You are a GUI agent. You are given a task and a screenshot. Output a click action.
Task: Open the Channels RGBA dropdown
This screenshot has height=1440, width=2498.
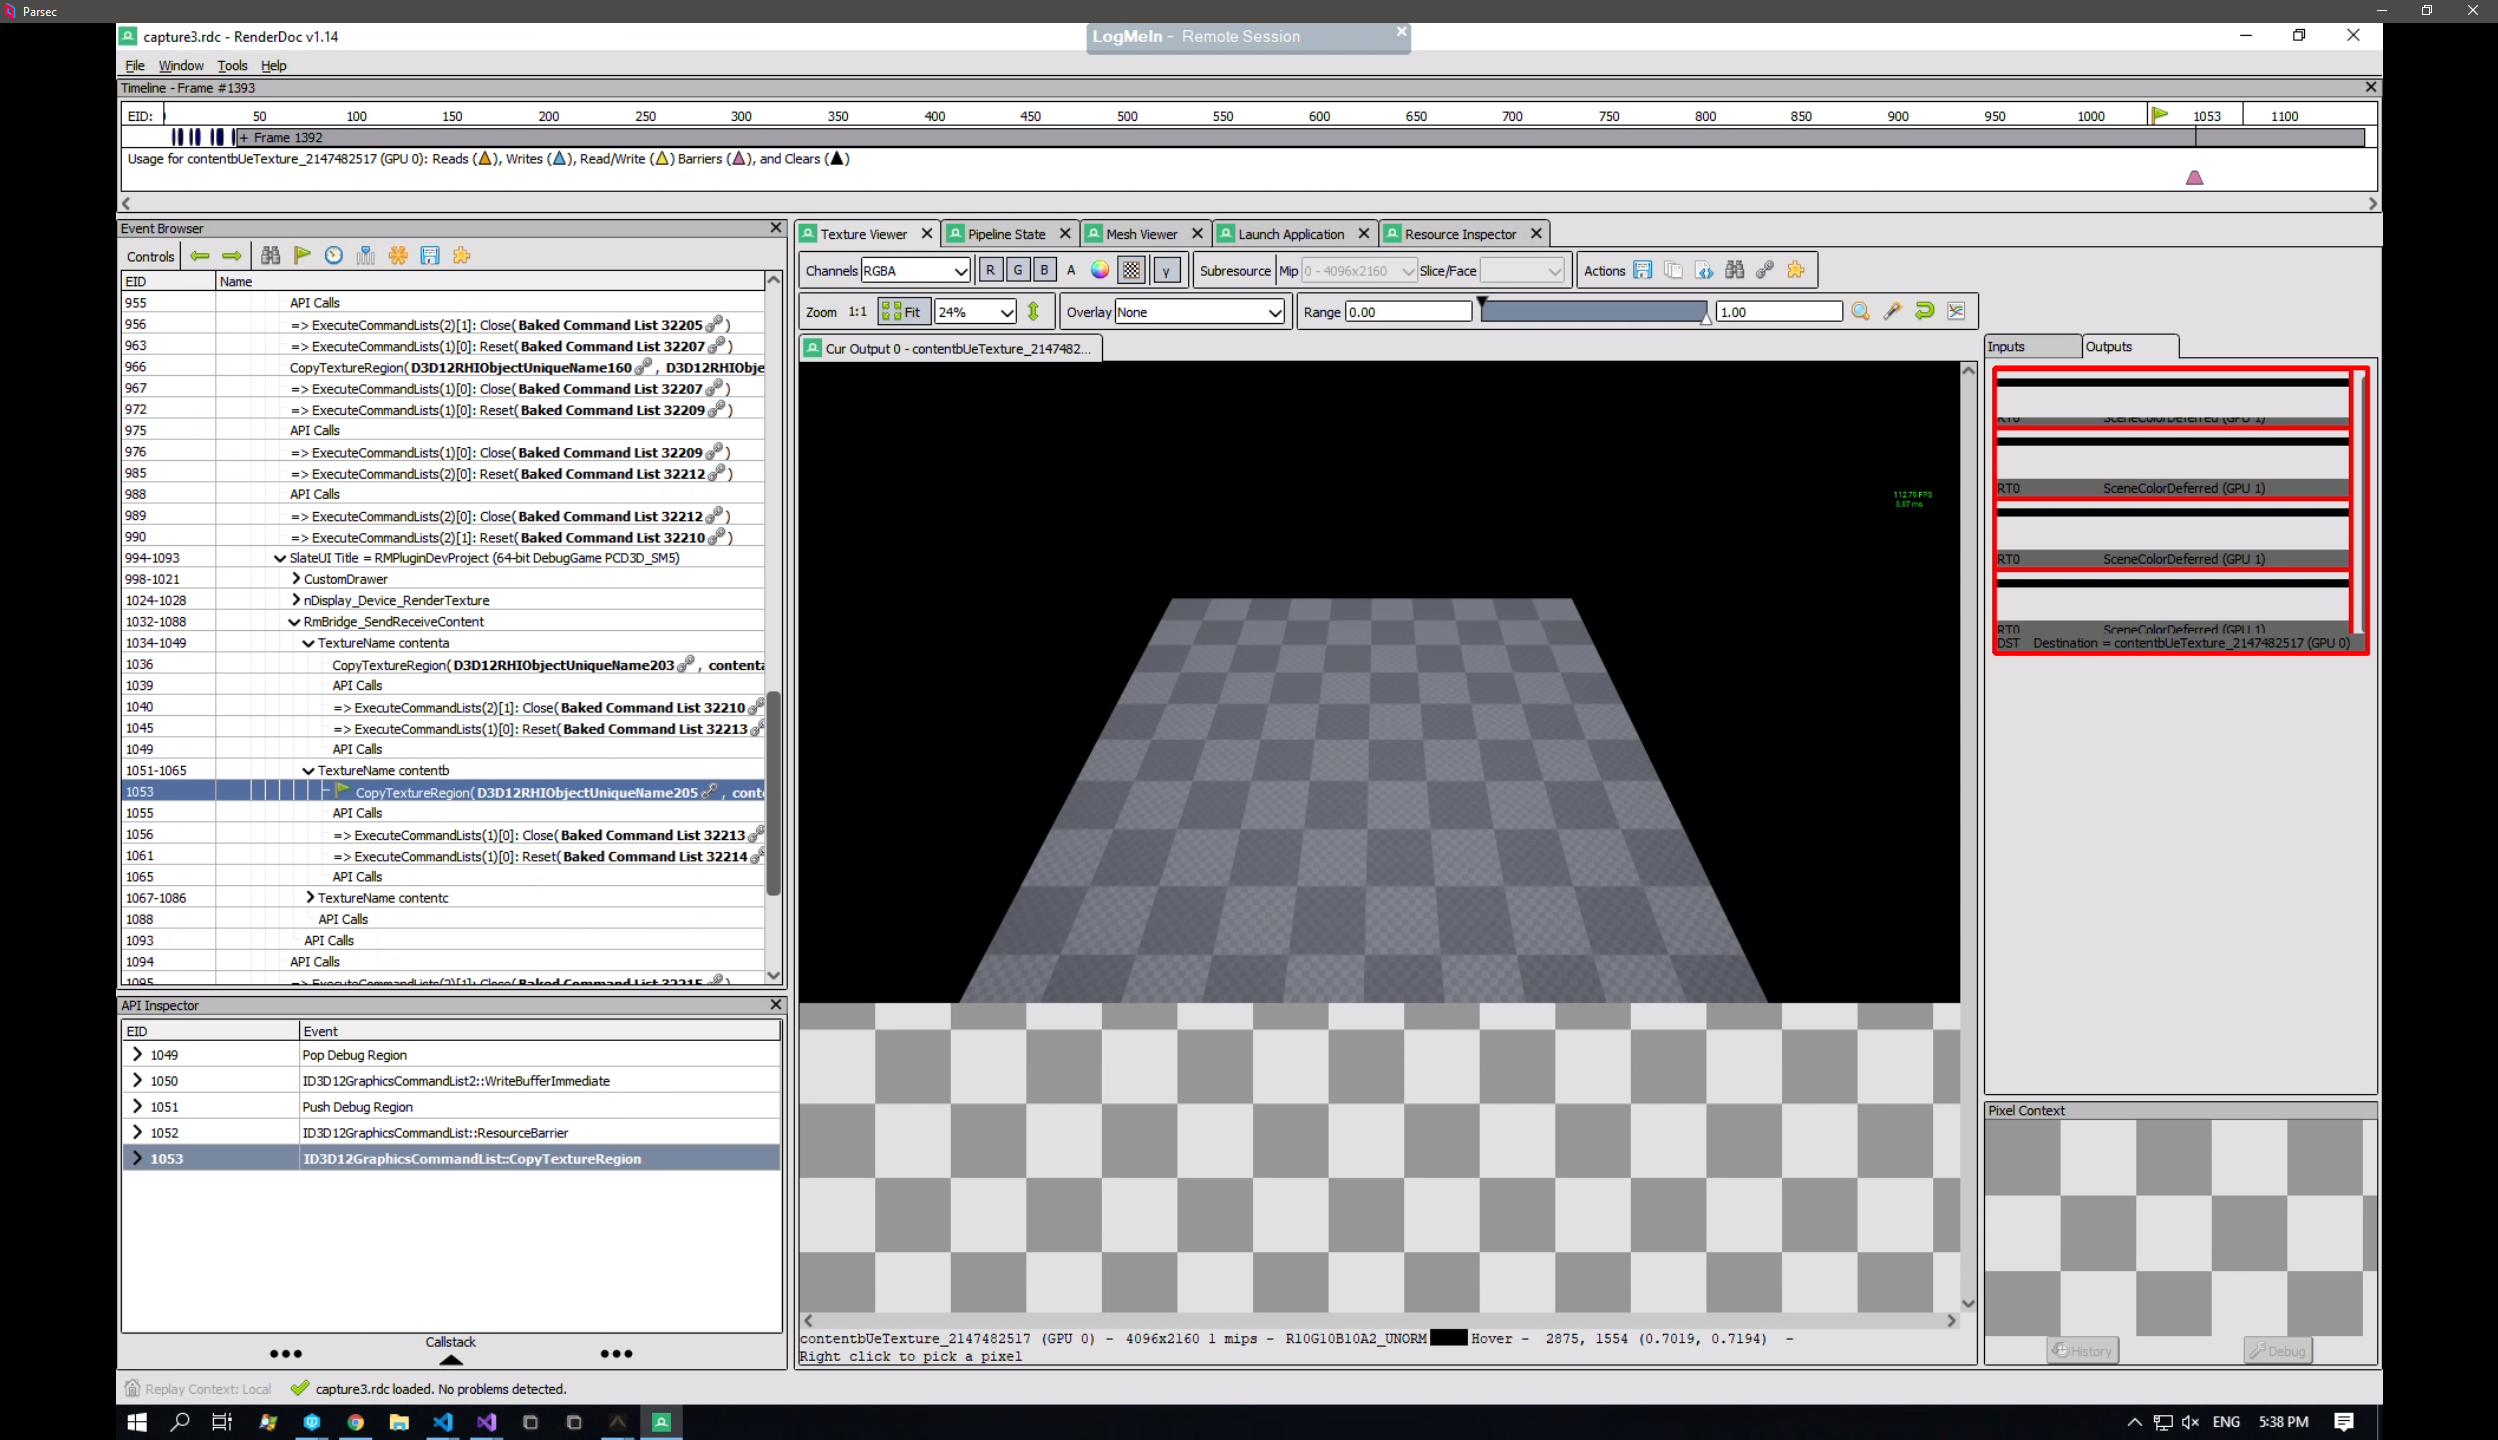tap(915, 270)
